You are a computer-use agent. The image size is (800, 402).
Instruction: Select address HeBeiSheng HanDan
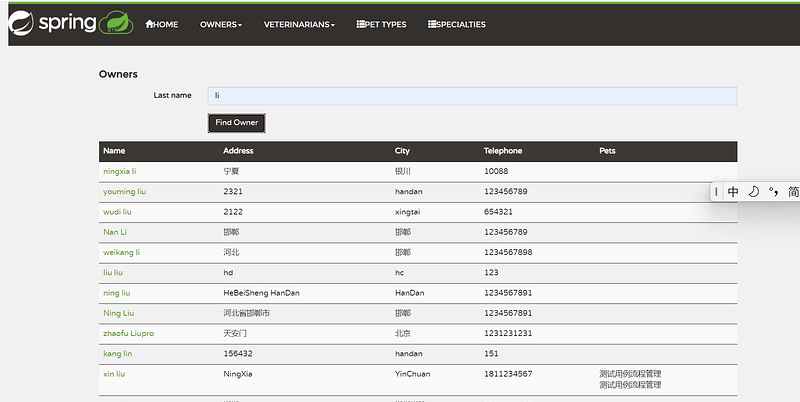point(261,293)
